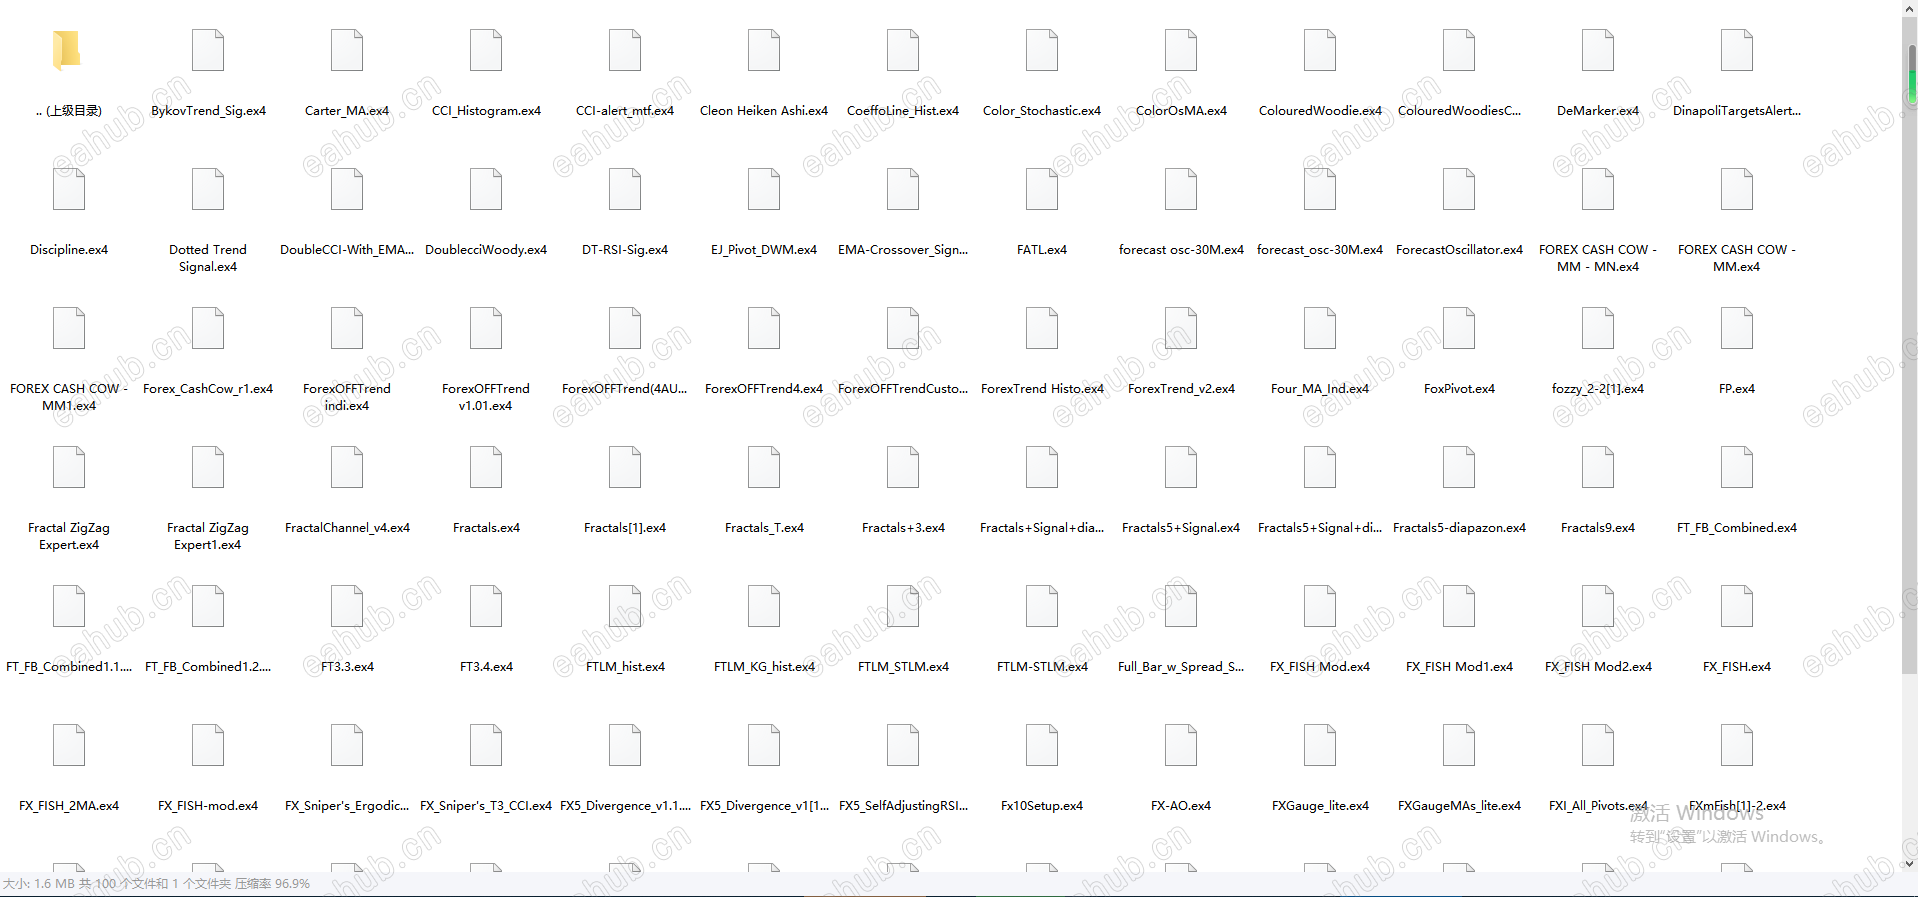
Task: Select the "FX_FISH Mod1.ex4" label
Action: tap(1459, 667)
